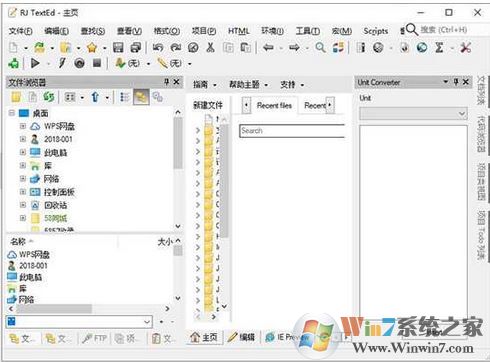Open the 支持 dropdown

292,85
